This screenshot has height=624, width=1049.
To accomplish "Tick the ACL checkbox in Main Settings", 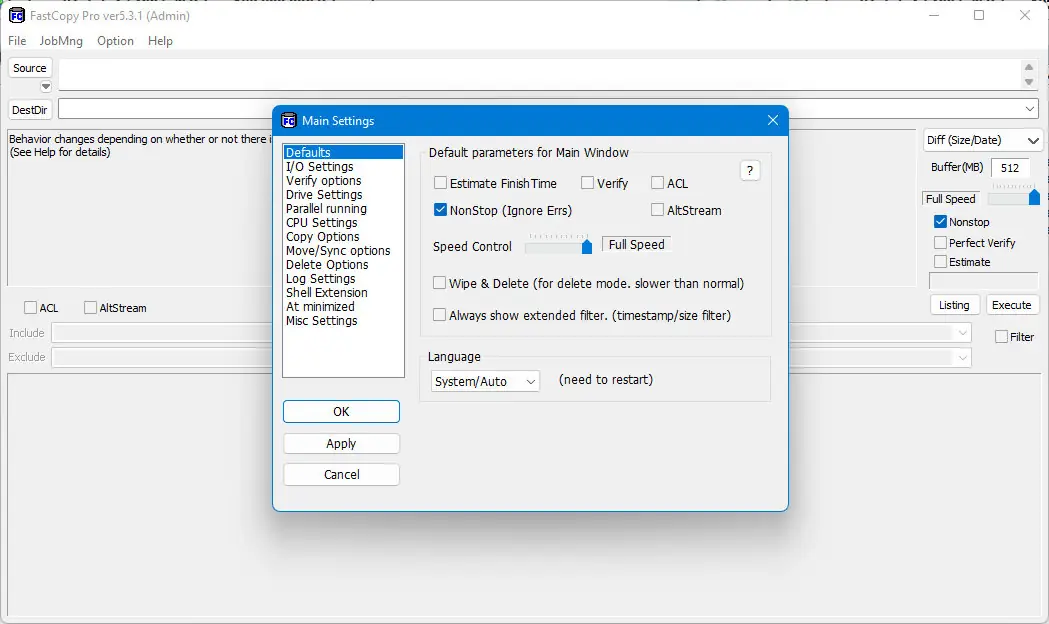I will pos(670,183).
